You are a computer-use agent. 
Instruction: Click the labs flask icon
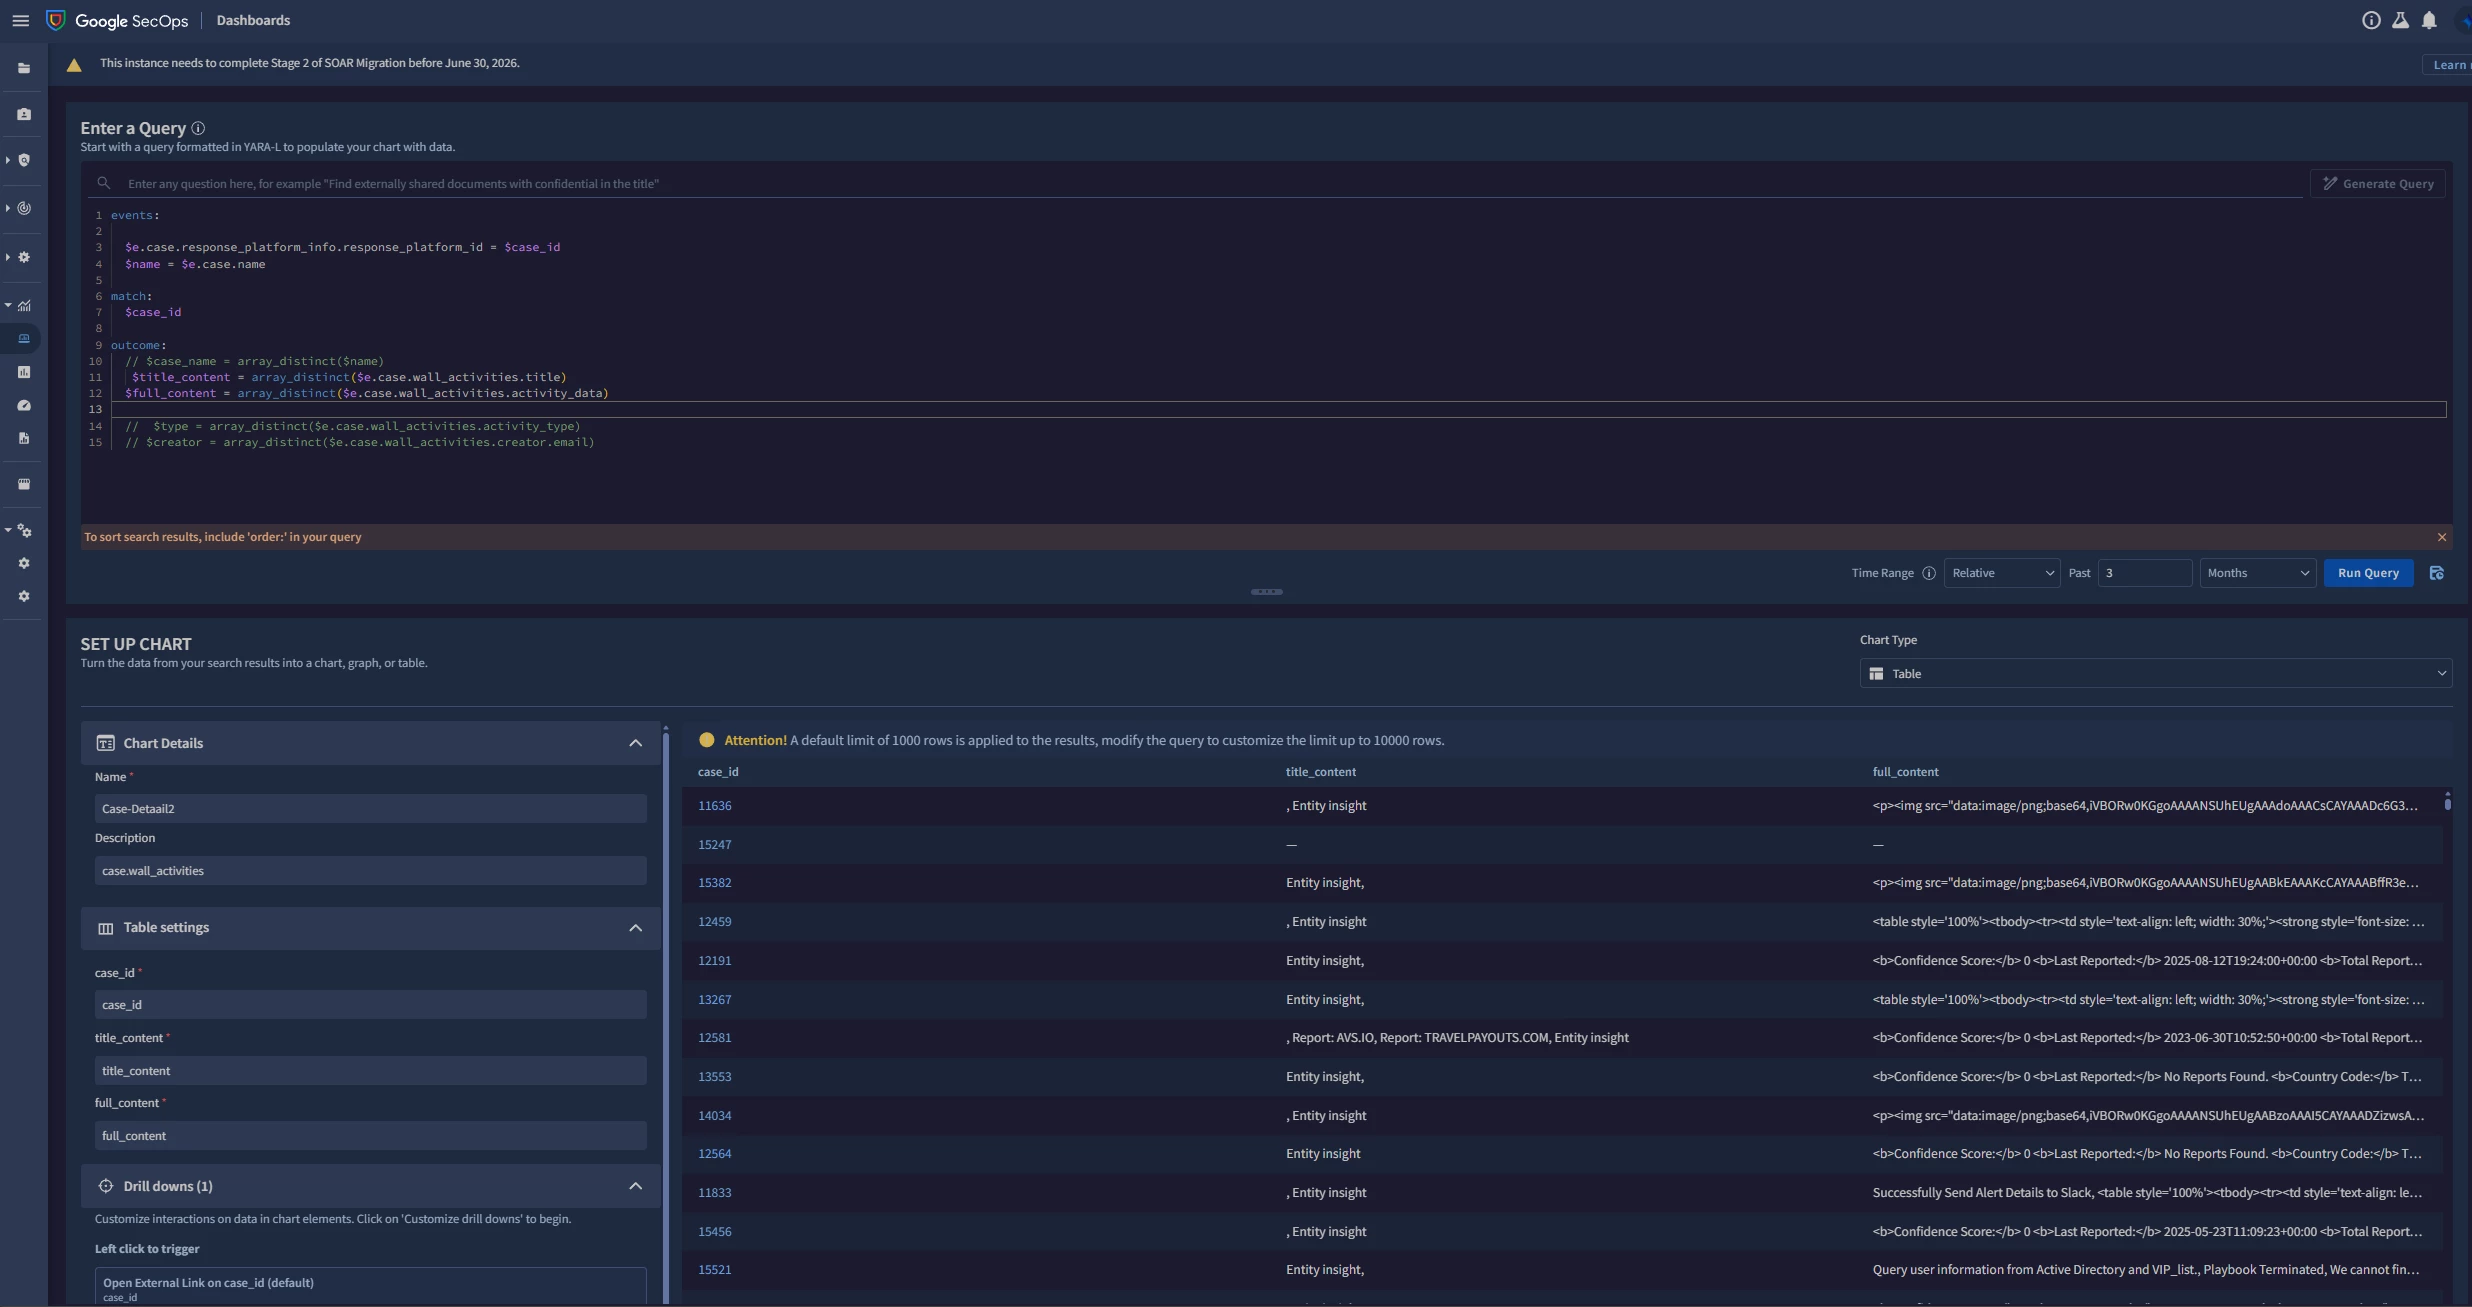coord(2400,20)
